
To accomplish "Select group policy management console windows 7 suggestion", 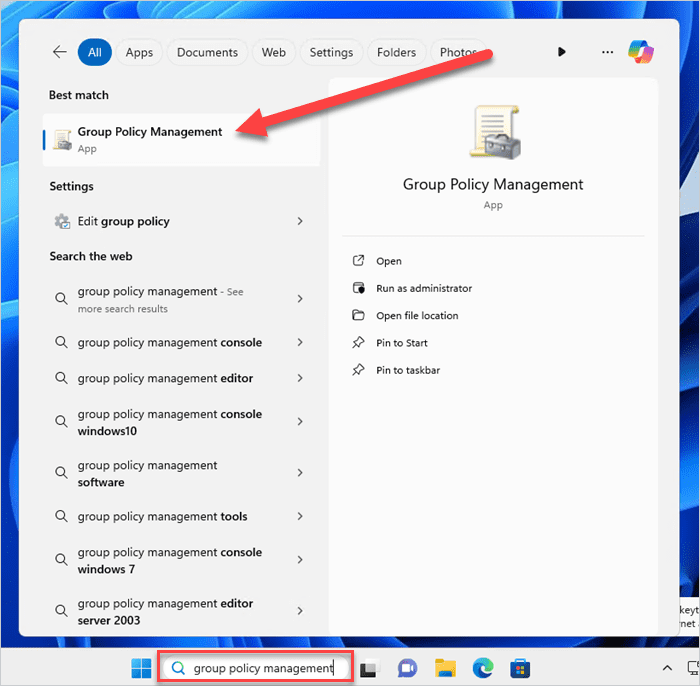I will coord(181,561).
